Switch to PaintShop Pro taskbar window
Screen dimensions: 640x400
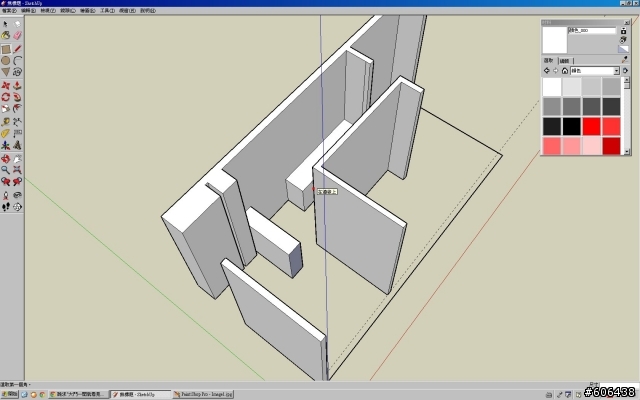203,394
